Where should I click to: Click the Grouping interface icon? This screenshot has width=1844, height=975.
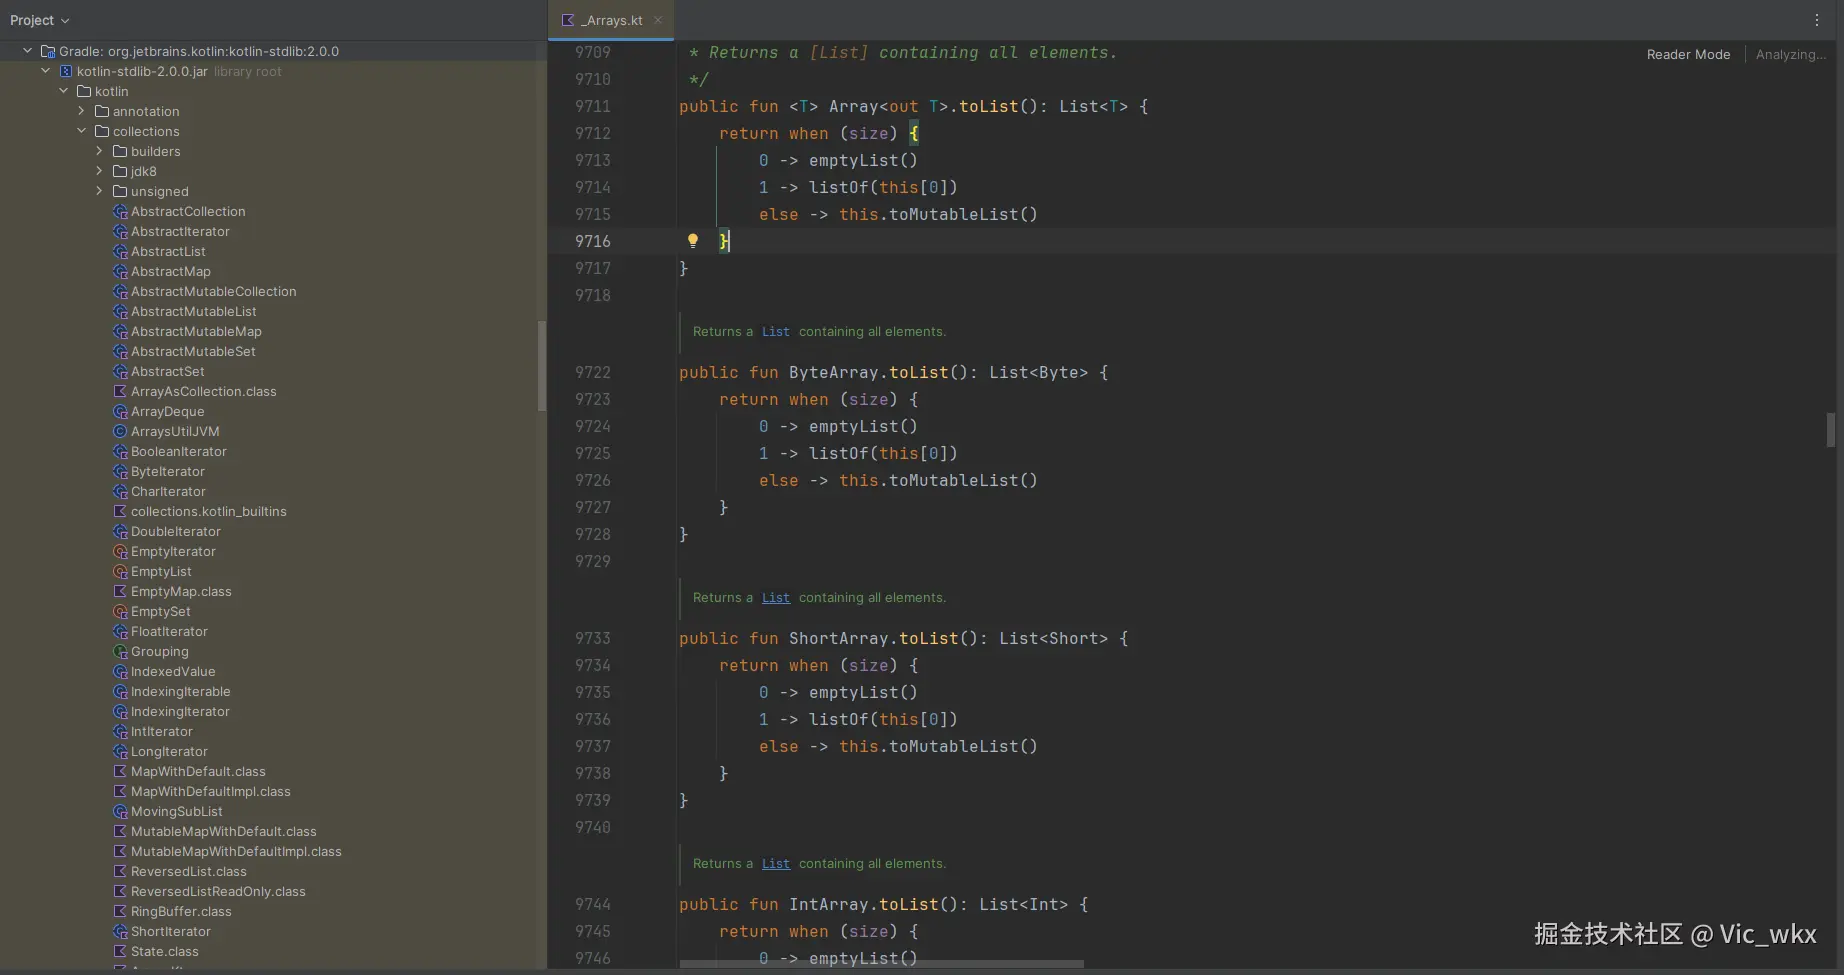point(120,651)
